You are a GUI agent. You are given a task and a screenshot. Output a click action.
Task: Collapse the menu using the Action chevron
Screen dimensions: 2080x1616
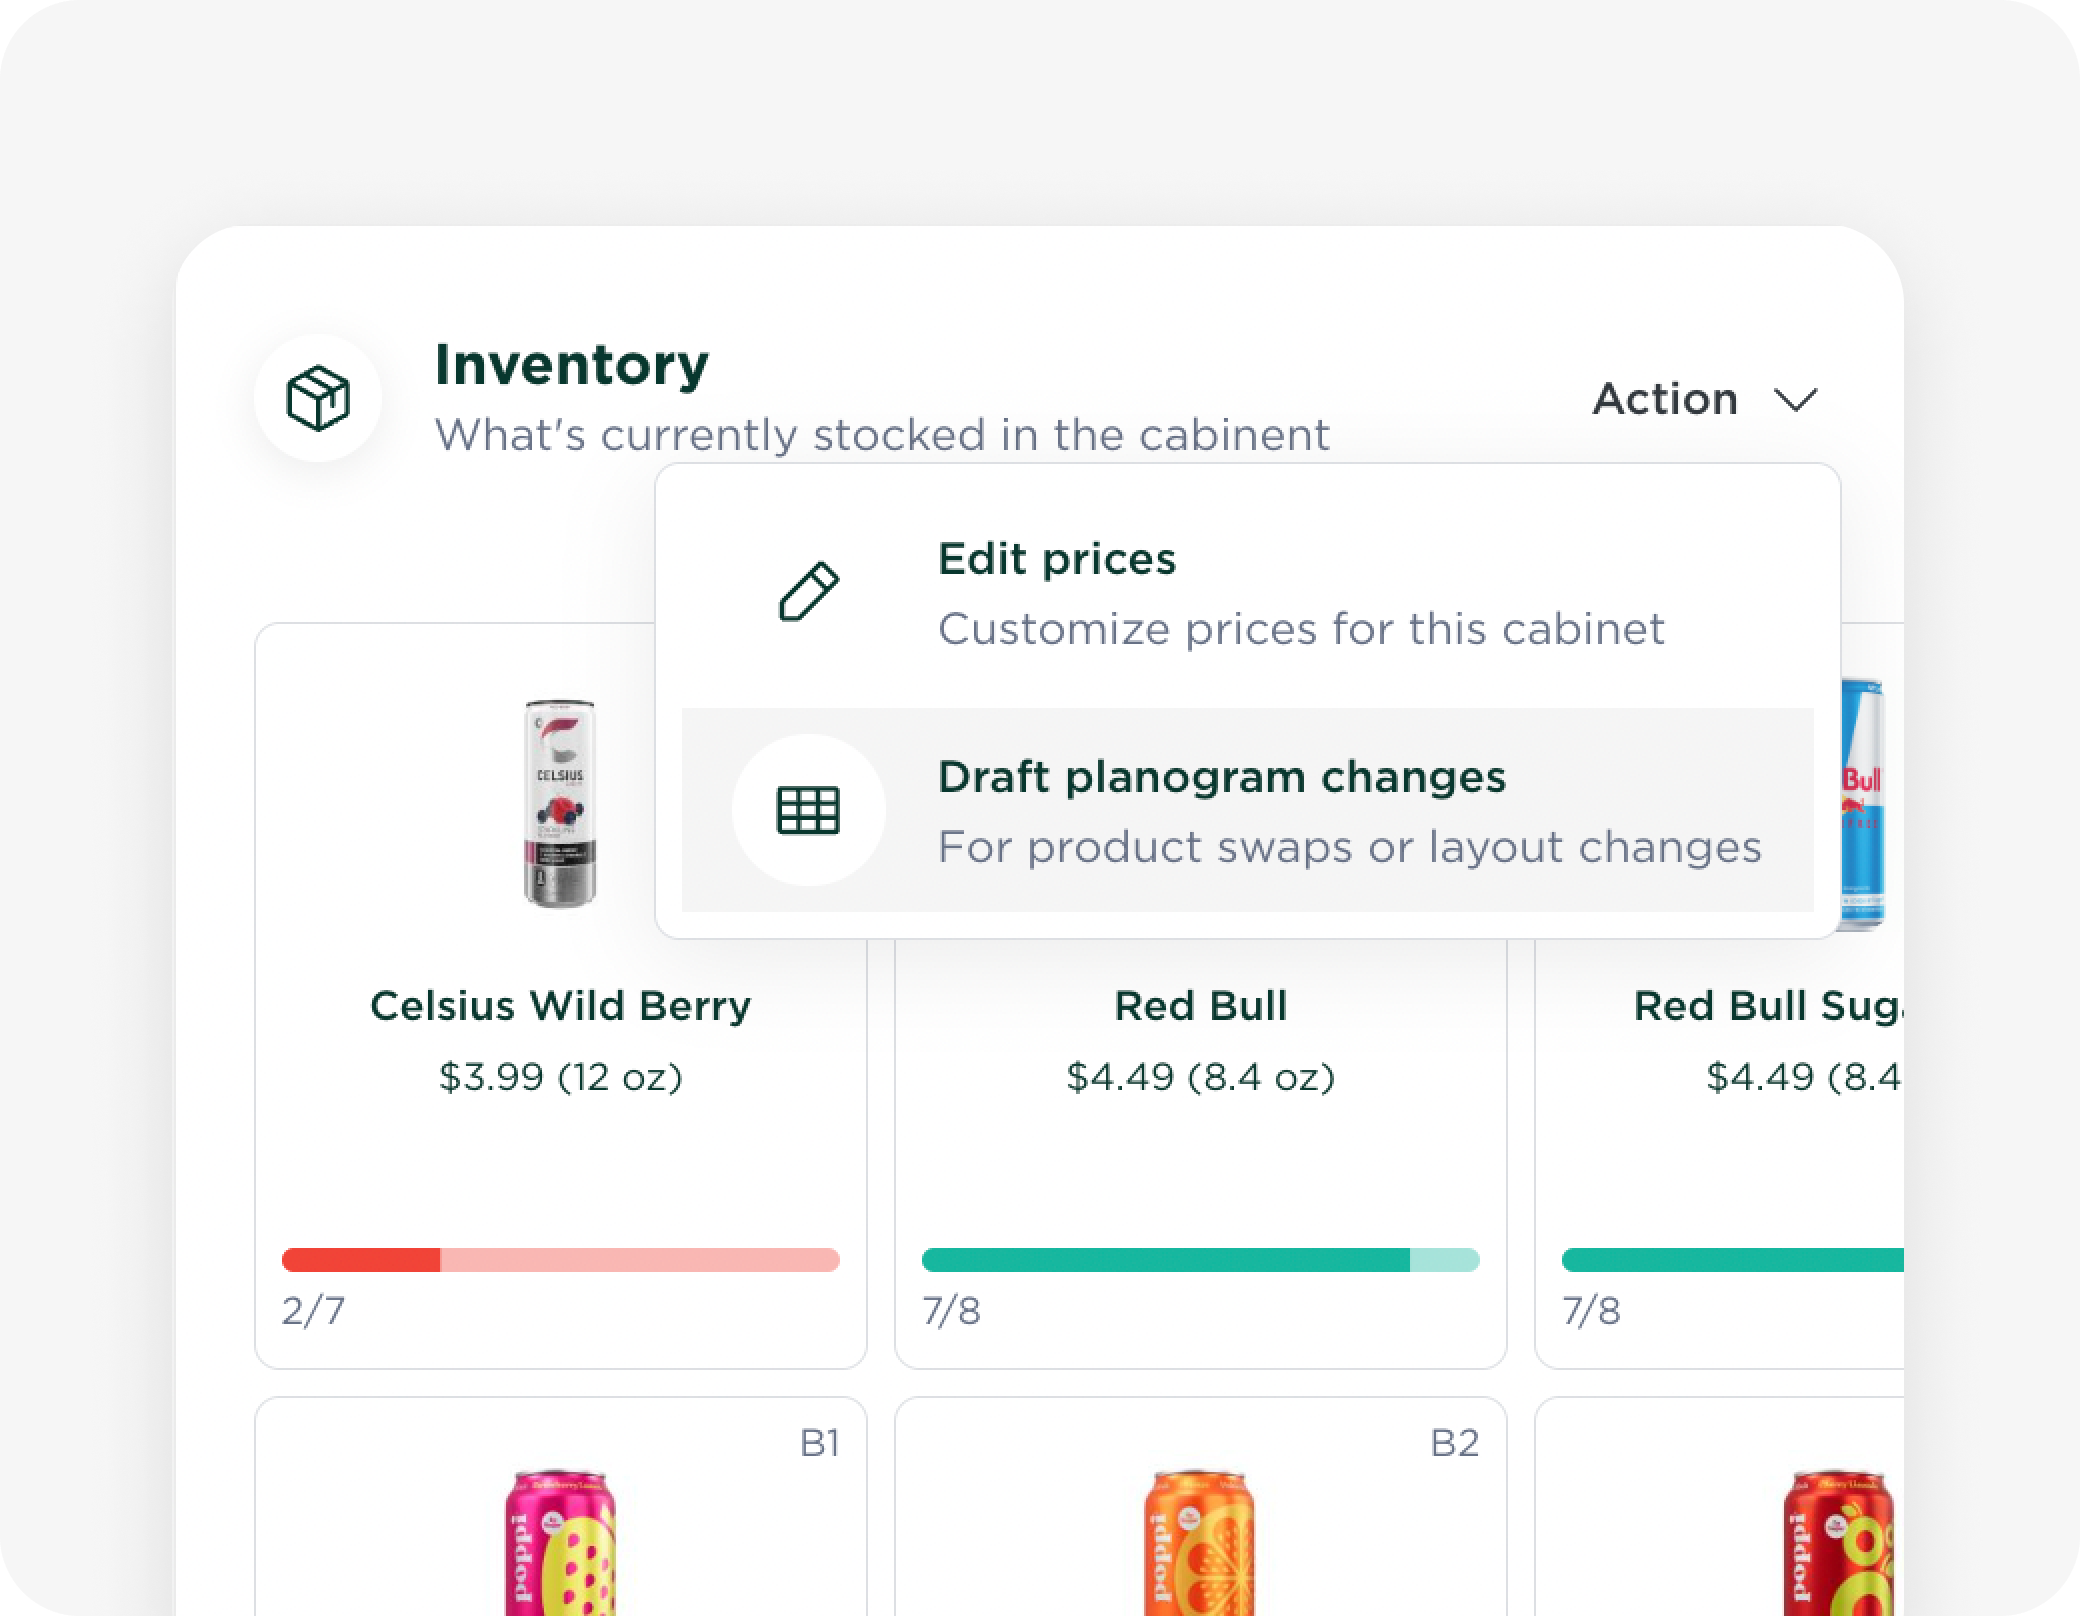tap(1795, 400)
